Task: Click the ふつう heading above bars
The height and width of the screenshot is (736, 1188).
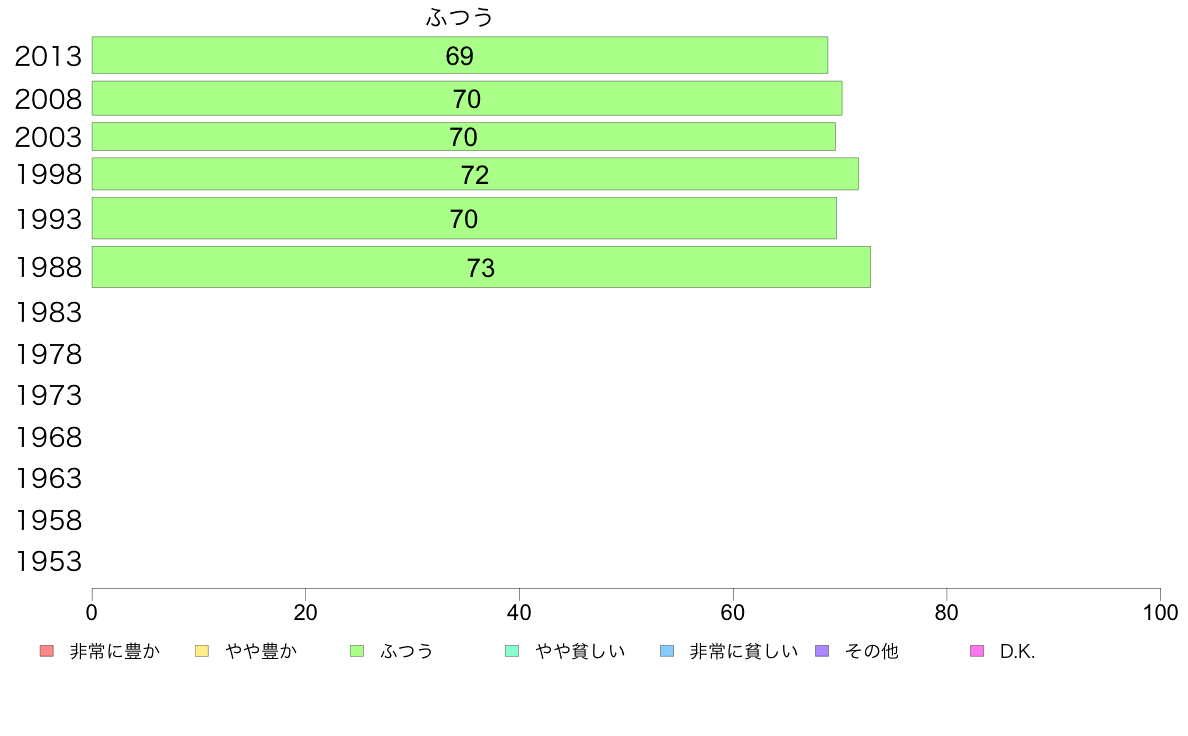Action: point(460,17)
